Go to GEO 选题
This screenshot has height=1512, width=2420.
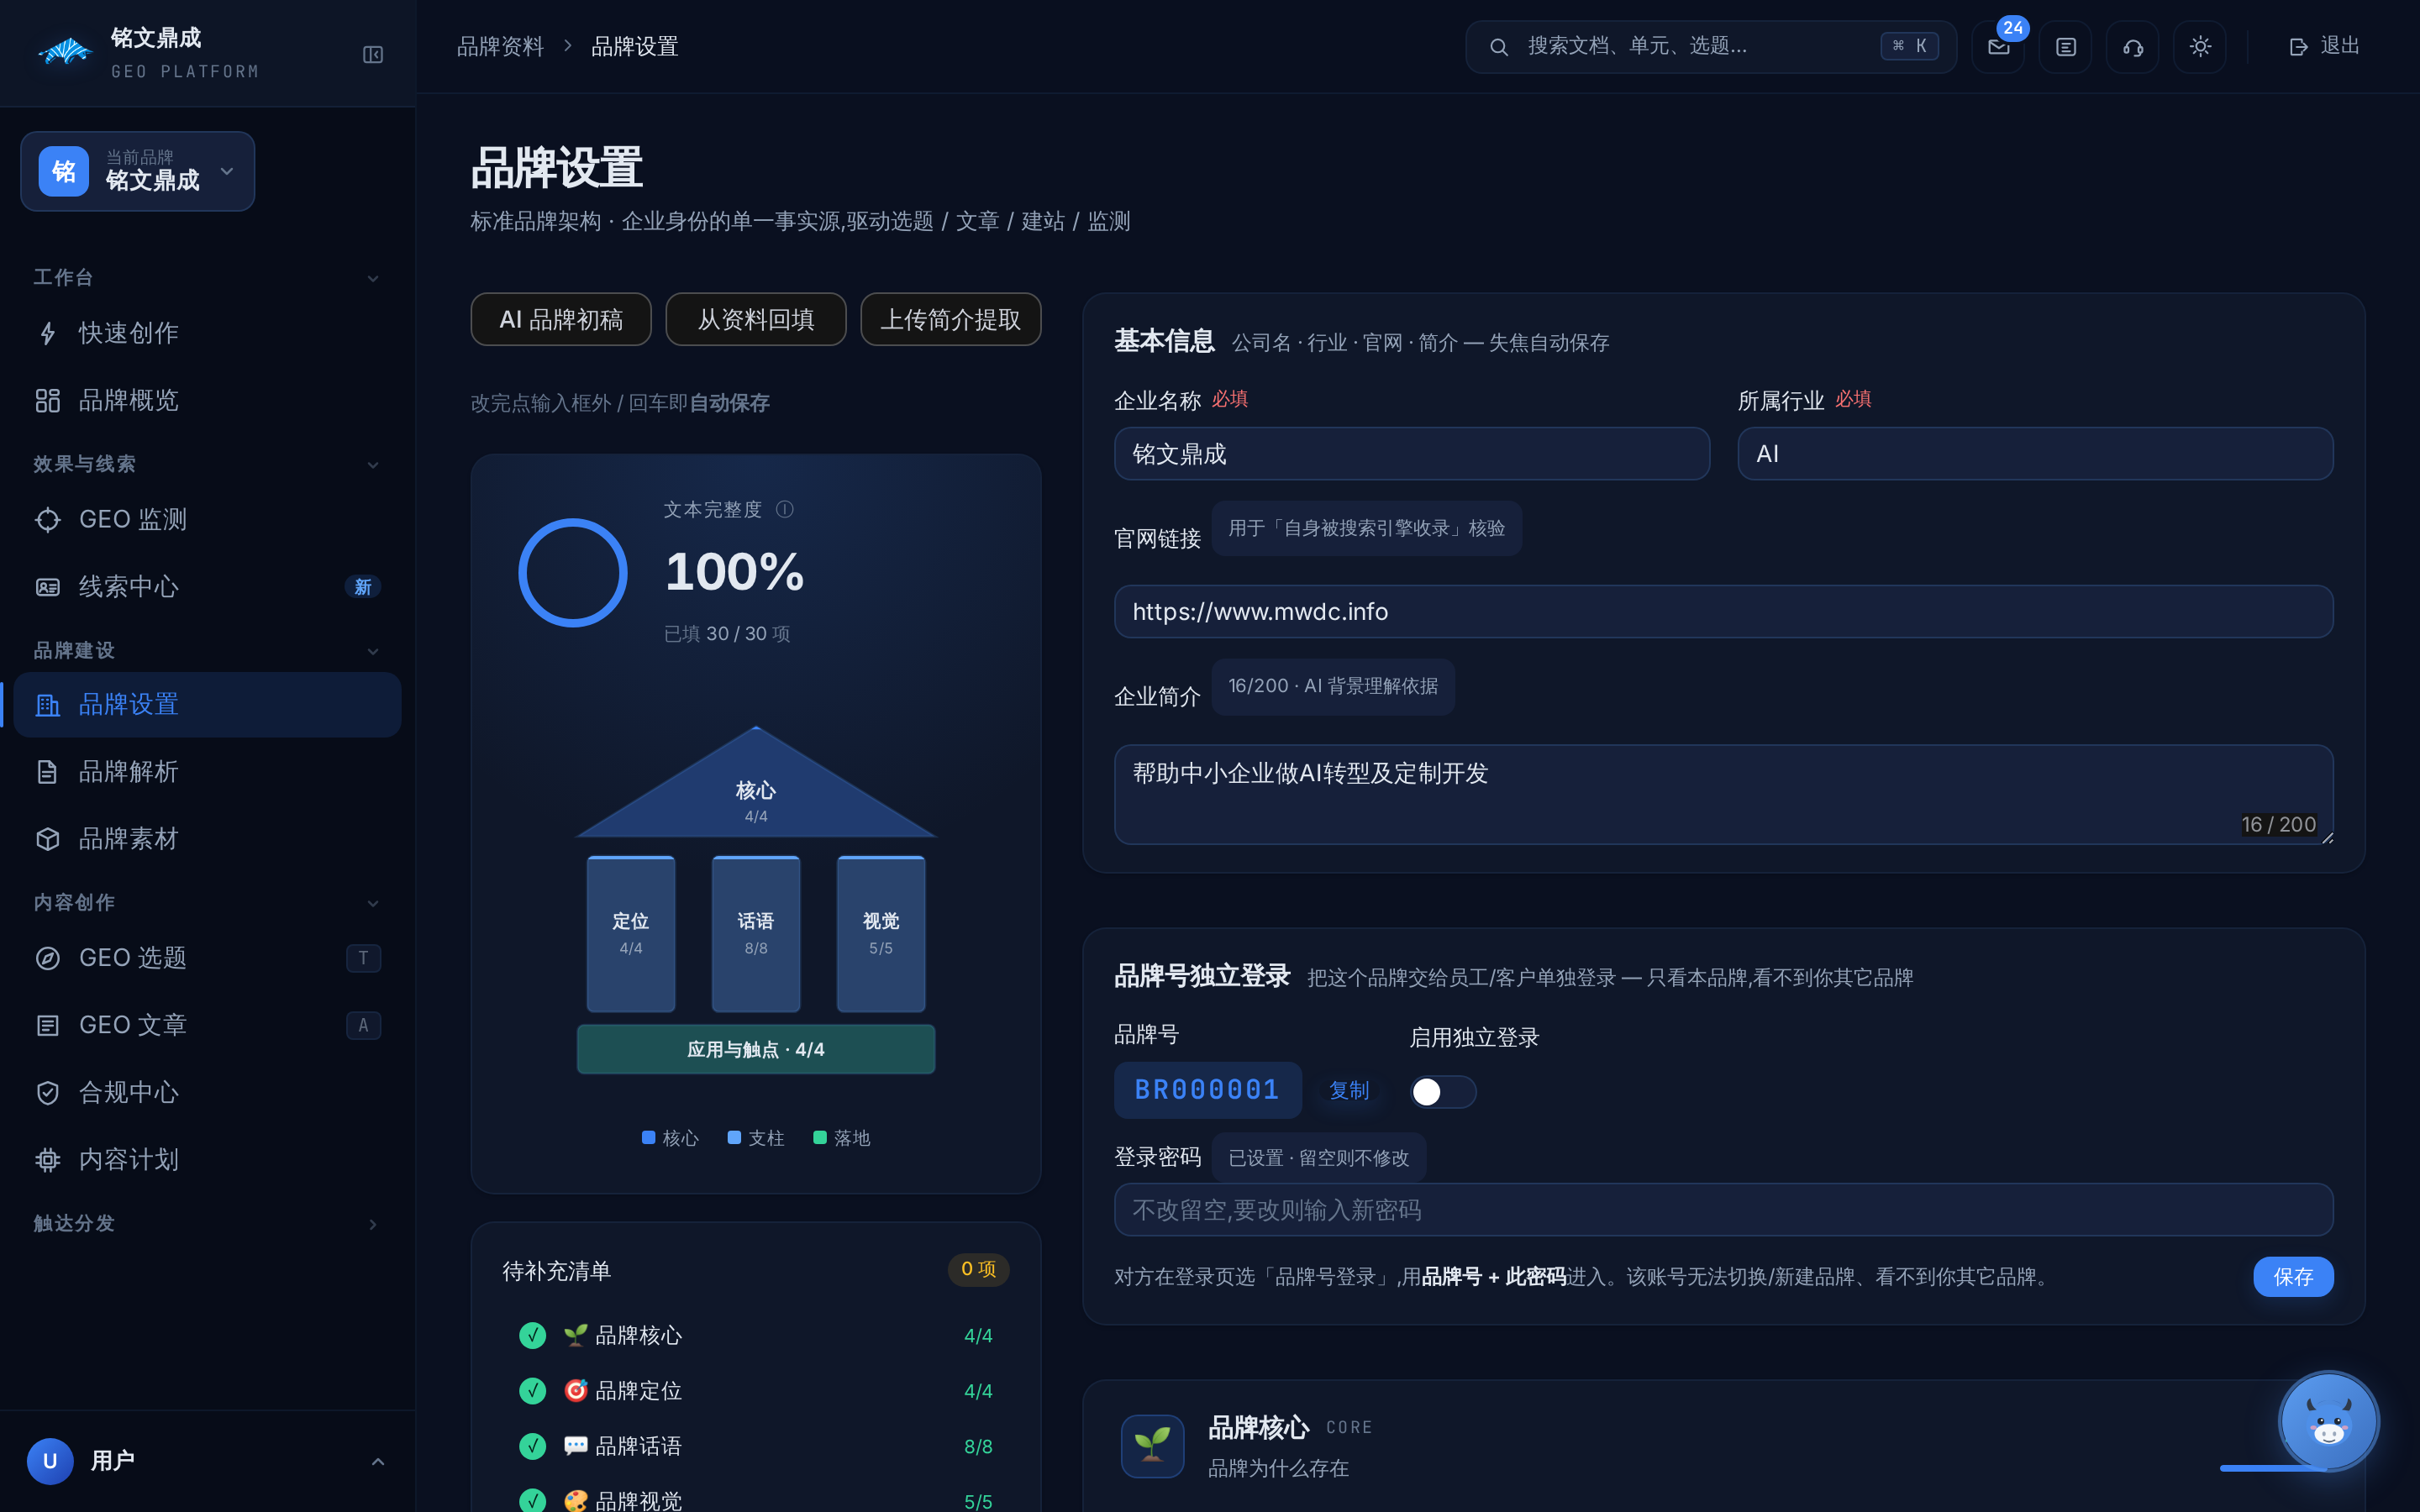207,958
